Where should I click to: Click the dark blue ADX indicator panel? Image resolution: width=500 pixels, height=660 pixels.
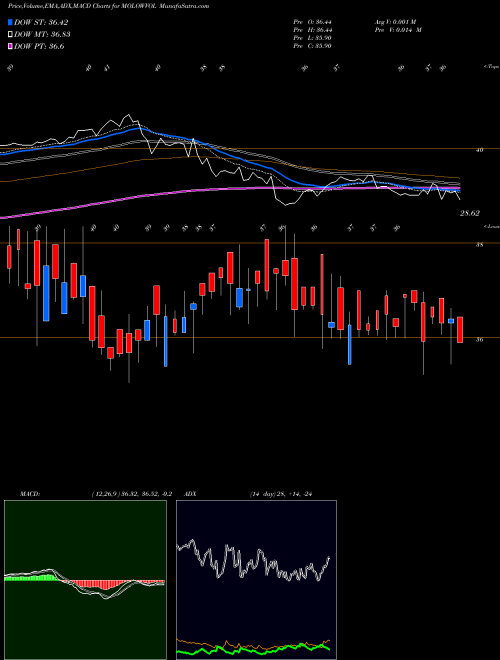[x=256, y=580]
